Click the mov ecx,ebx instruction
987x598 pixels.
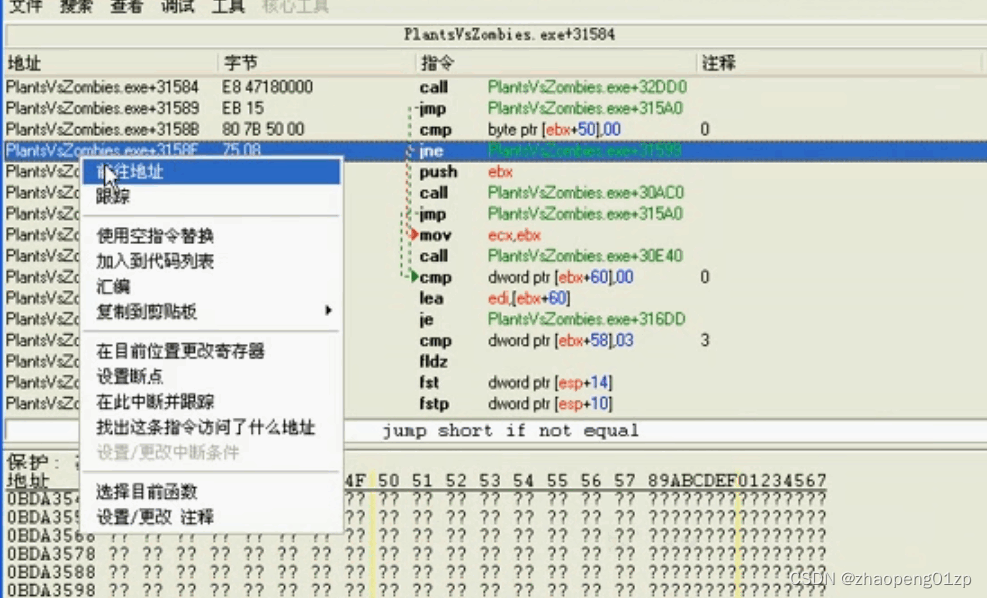click(480, 235)
